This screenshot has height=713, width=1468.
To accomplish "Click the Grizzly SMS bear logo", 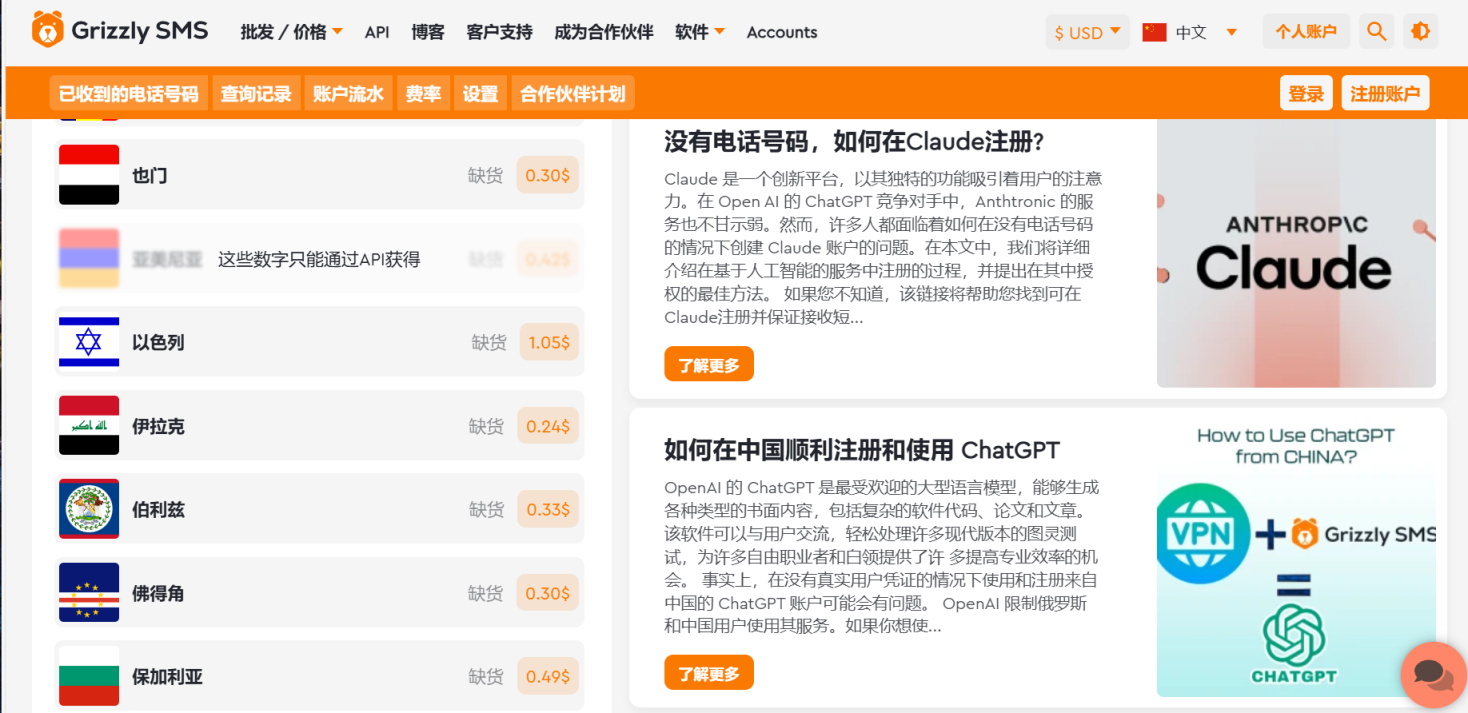I will click(x=47, y=30).
